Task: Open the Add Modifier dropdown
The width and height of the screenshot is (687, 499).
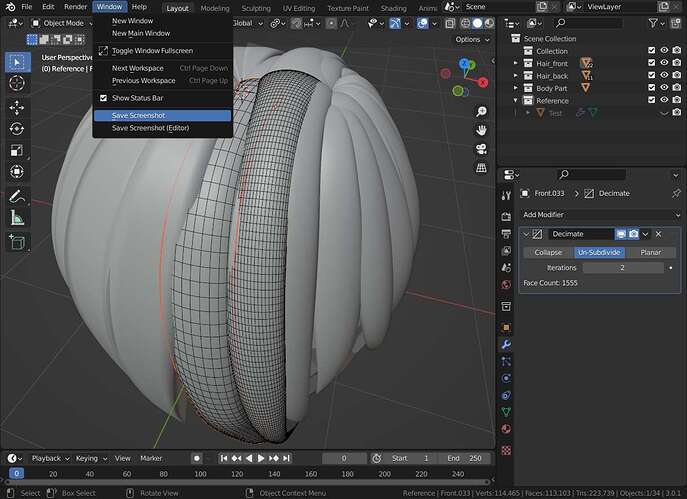Action: [601, 215]
